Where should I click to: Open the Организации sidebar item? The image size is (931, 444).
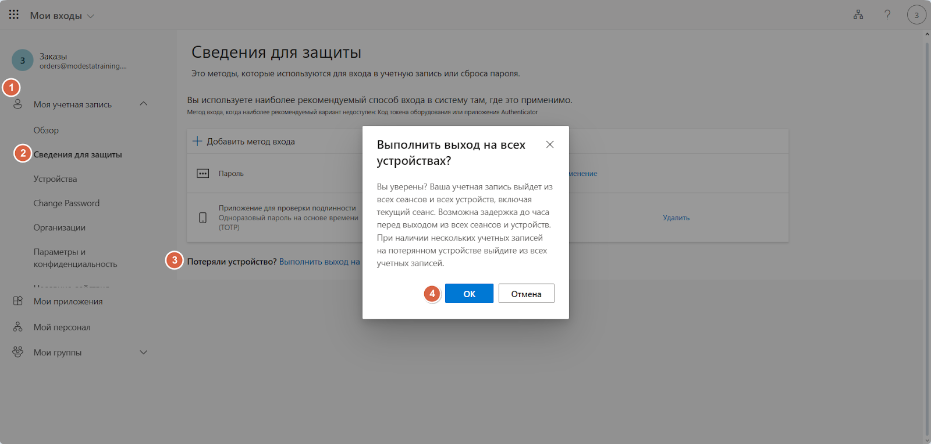point(59,227)
